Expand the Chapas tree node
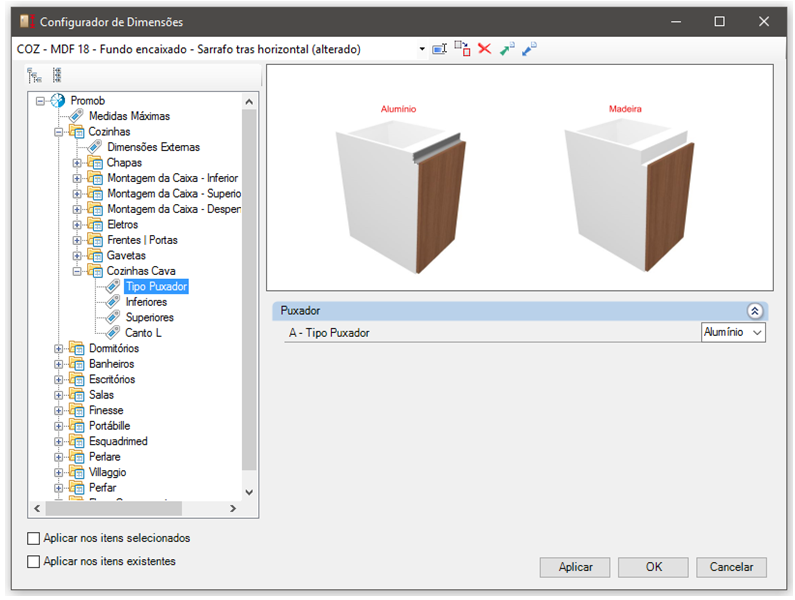The height and width of the screenshot is (600, 795). tap(77, 163)
